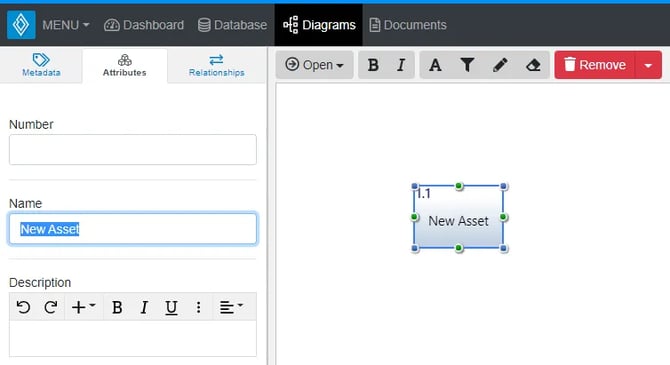Image resolution: width=670 pixels, height=365 pixels.
Task: Toggle bold in the diagram toolbar
Action: [373, 65]
